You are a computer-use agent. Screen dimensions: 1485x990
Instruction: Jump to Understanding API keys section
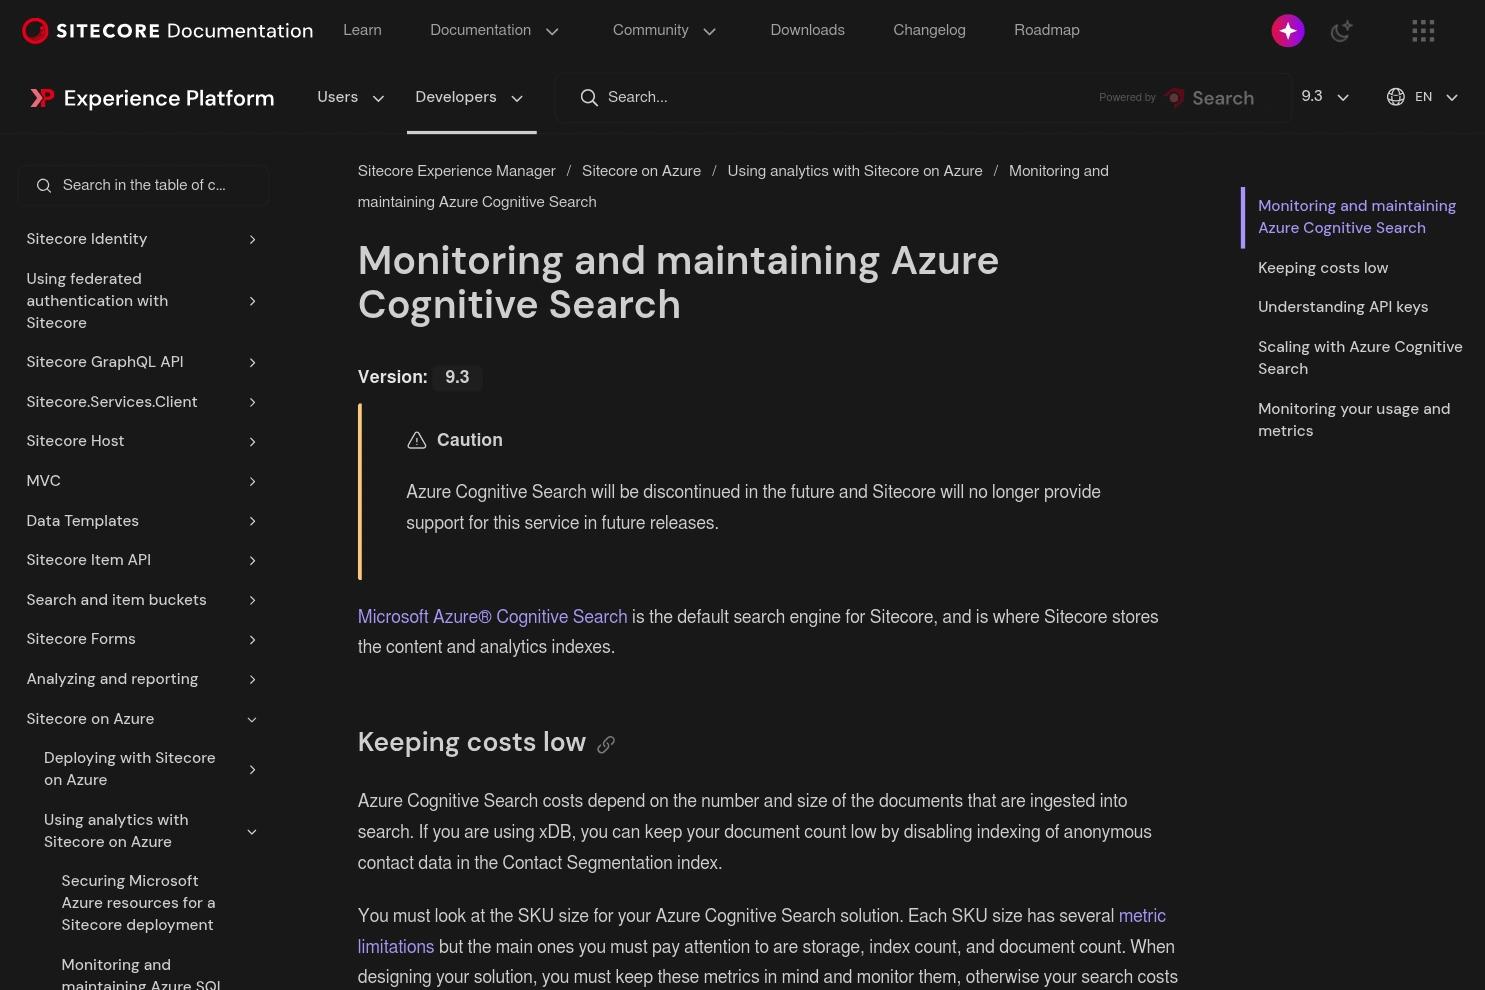(x=1343, y=307)
